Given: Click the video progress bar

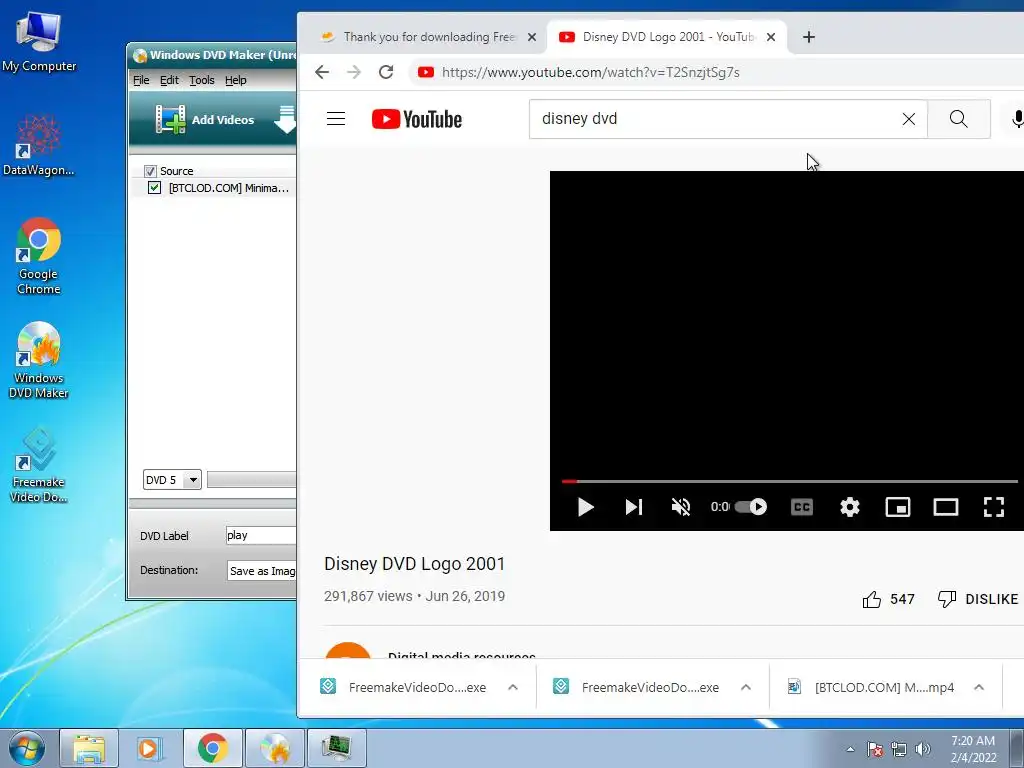Looking at the screenshot, I should point(790,481).
